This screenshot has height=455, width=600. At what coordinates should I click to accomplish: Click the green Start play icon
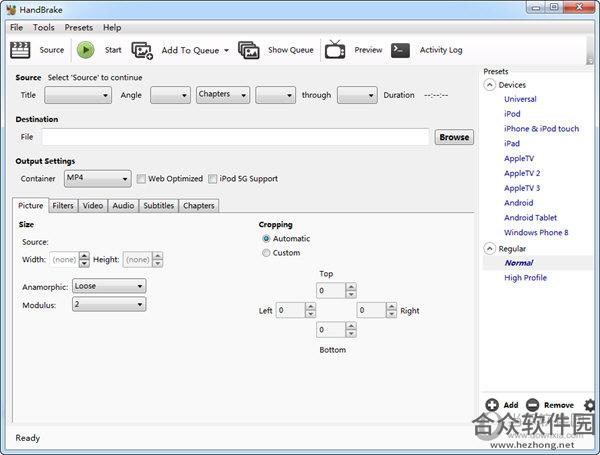coord(85,50)
